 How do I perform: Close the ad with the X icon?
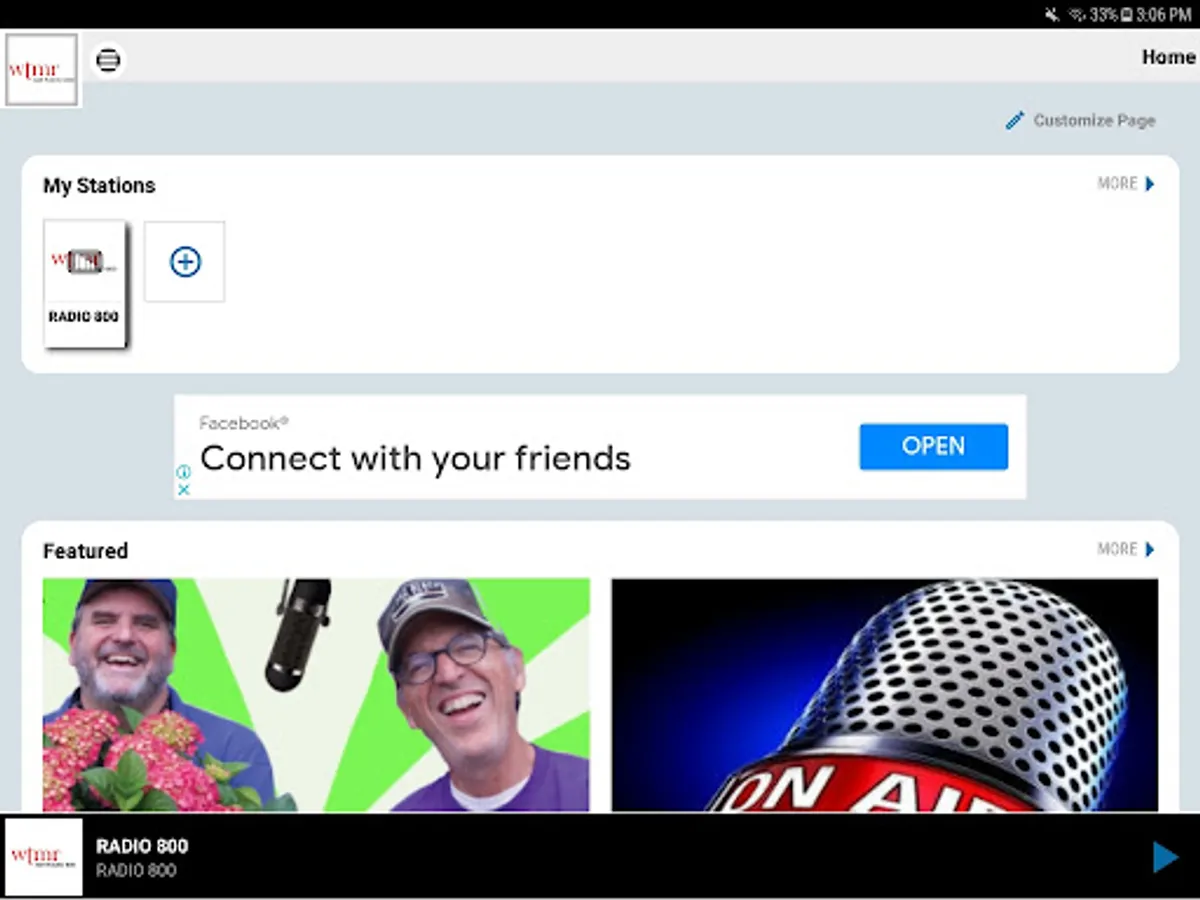tap(184, 490)
